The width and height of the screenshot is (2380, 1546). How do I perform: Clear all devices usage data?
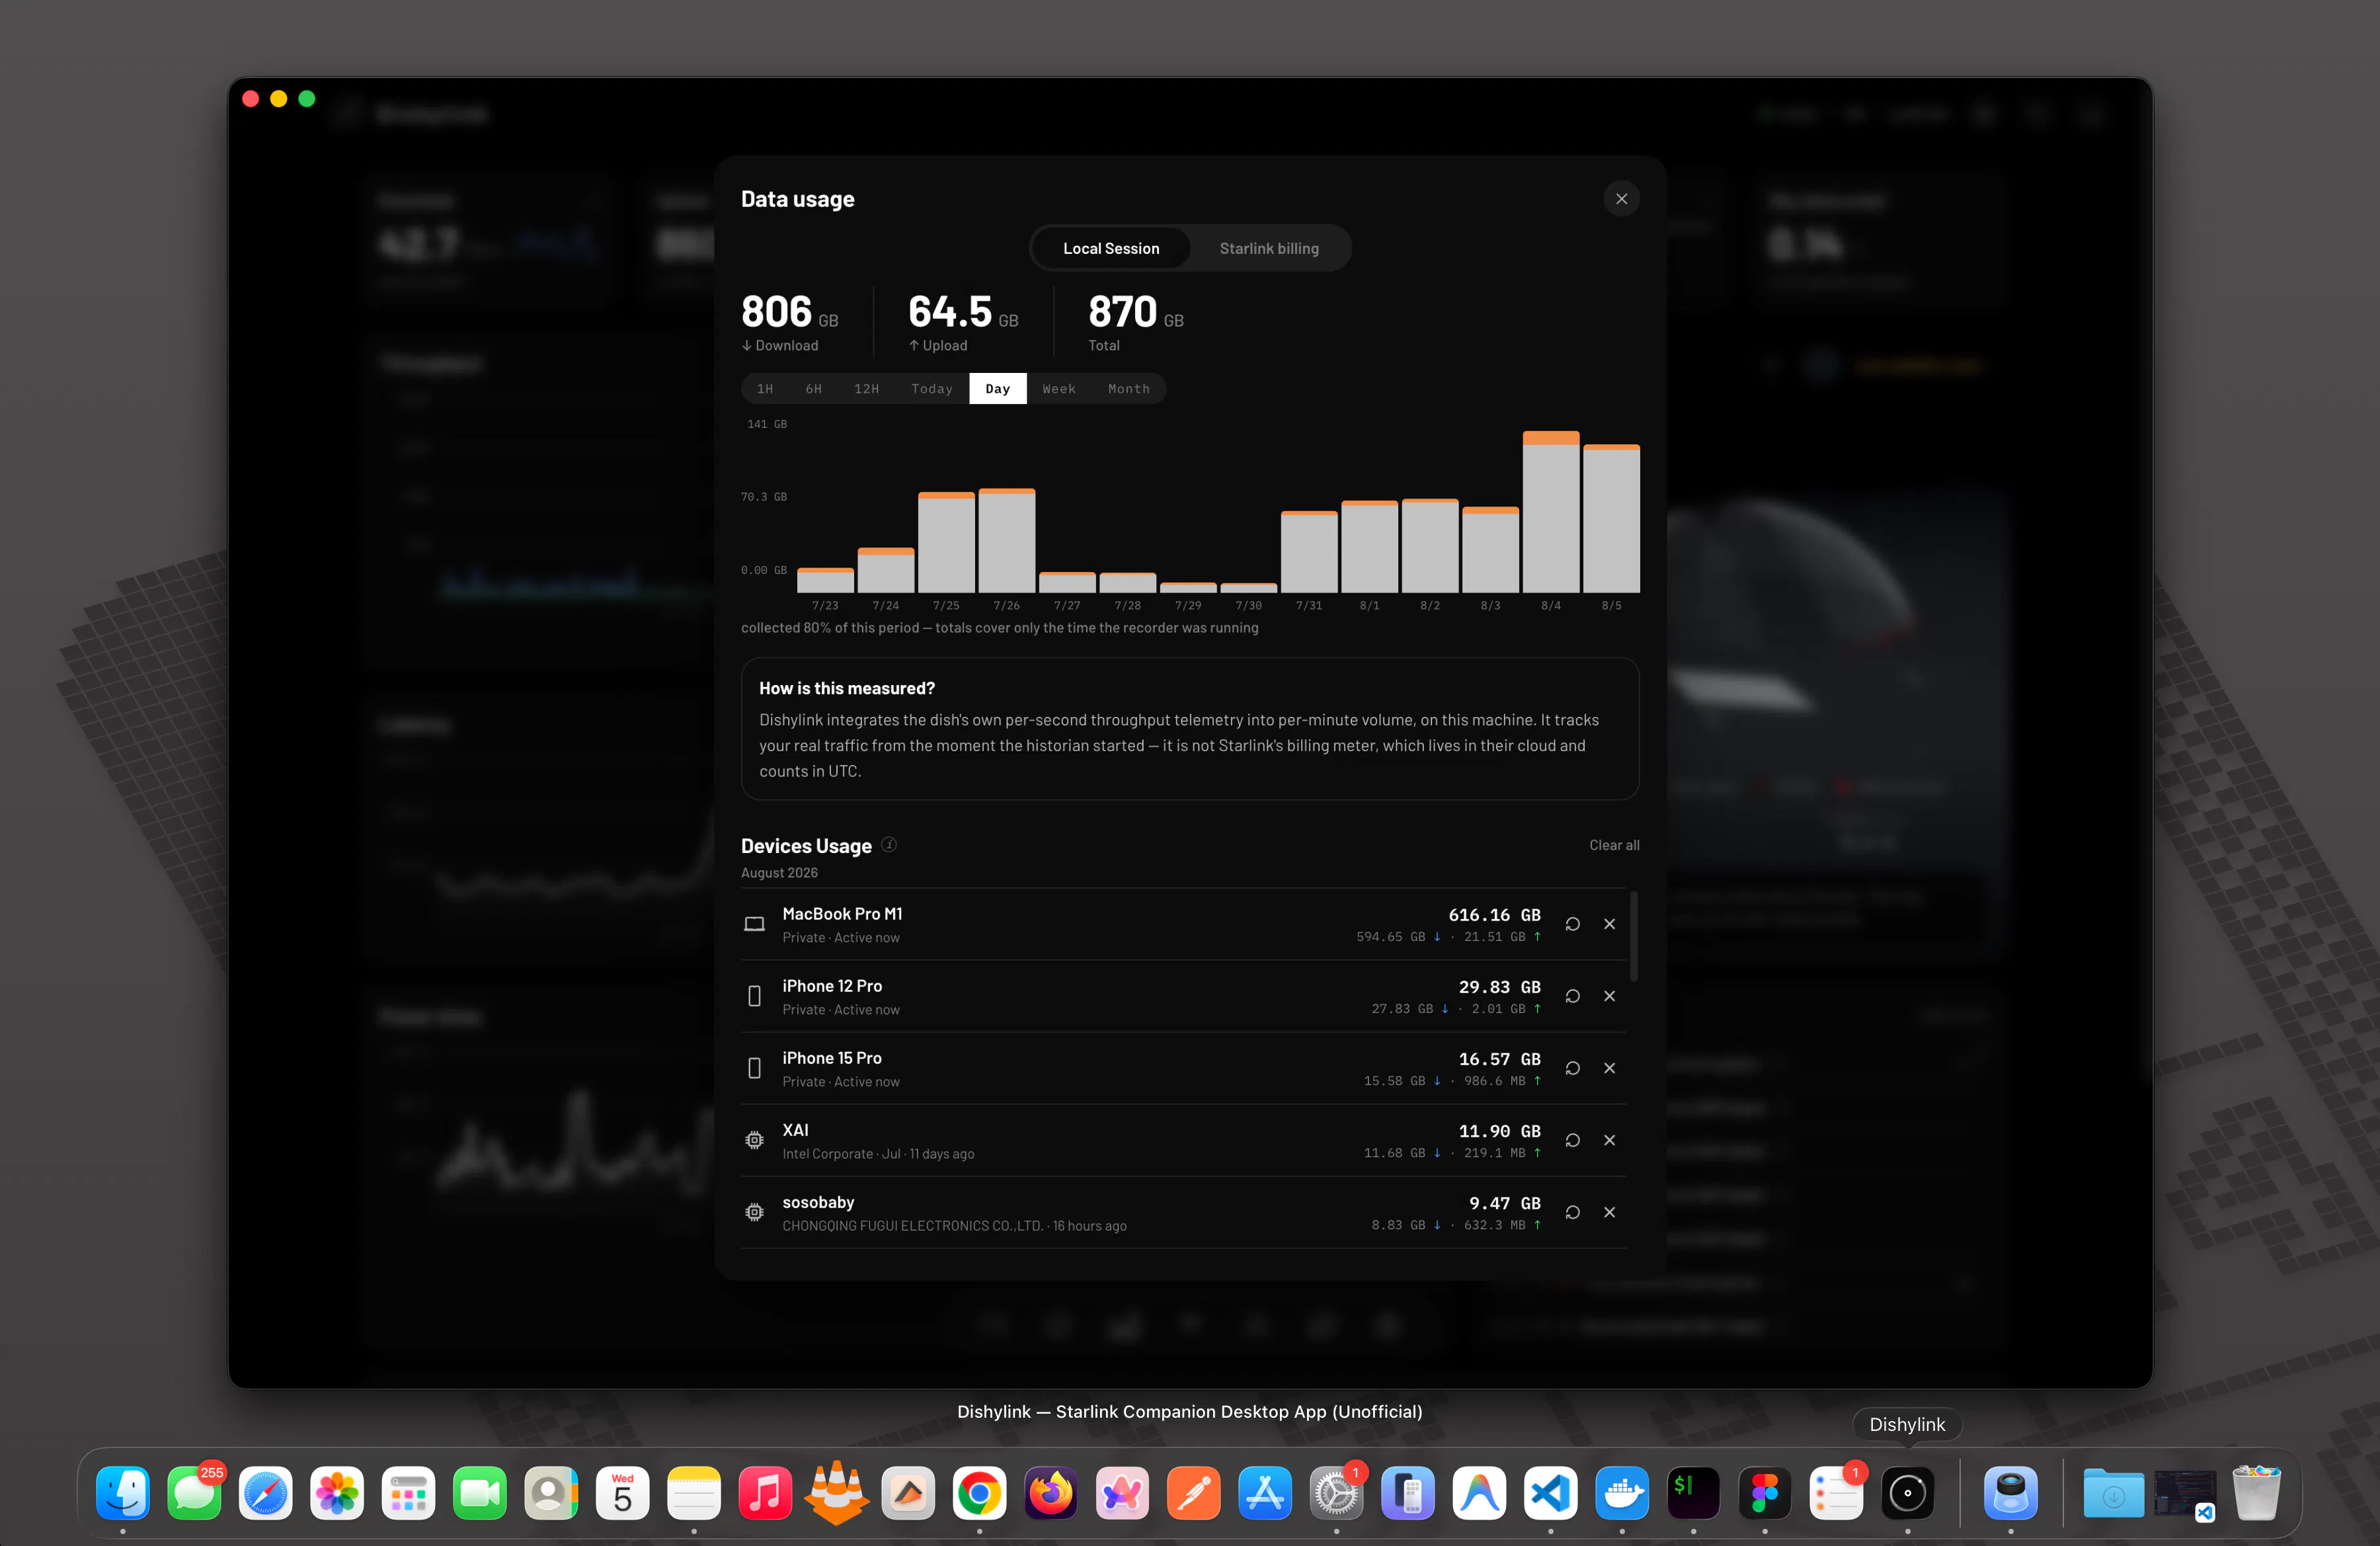tap(1614, 845)
